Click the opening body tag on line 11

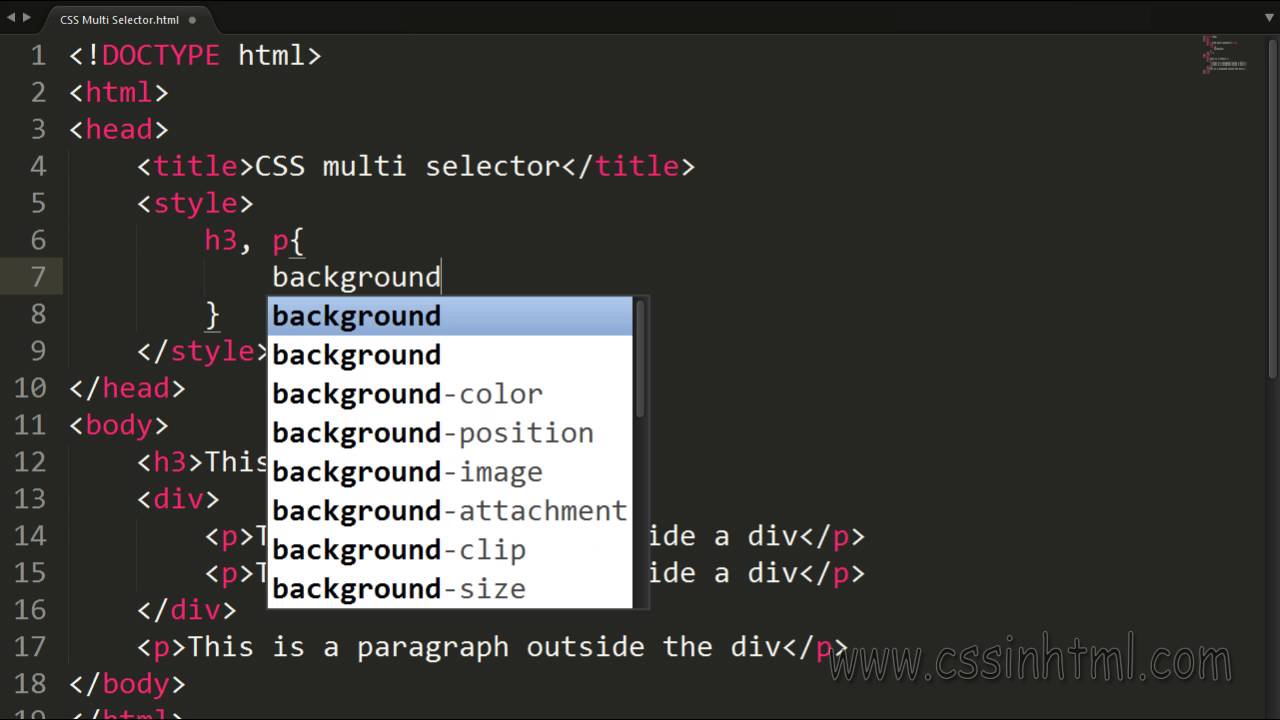point(119,425)
